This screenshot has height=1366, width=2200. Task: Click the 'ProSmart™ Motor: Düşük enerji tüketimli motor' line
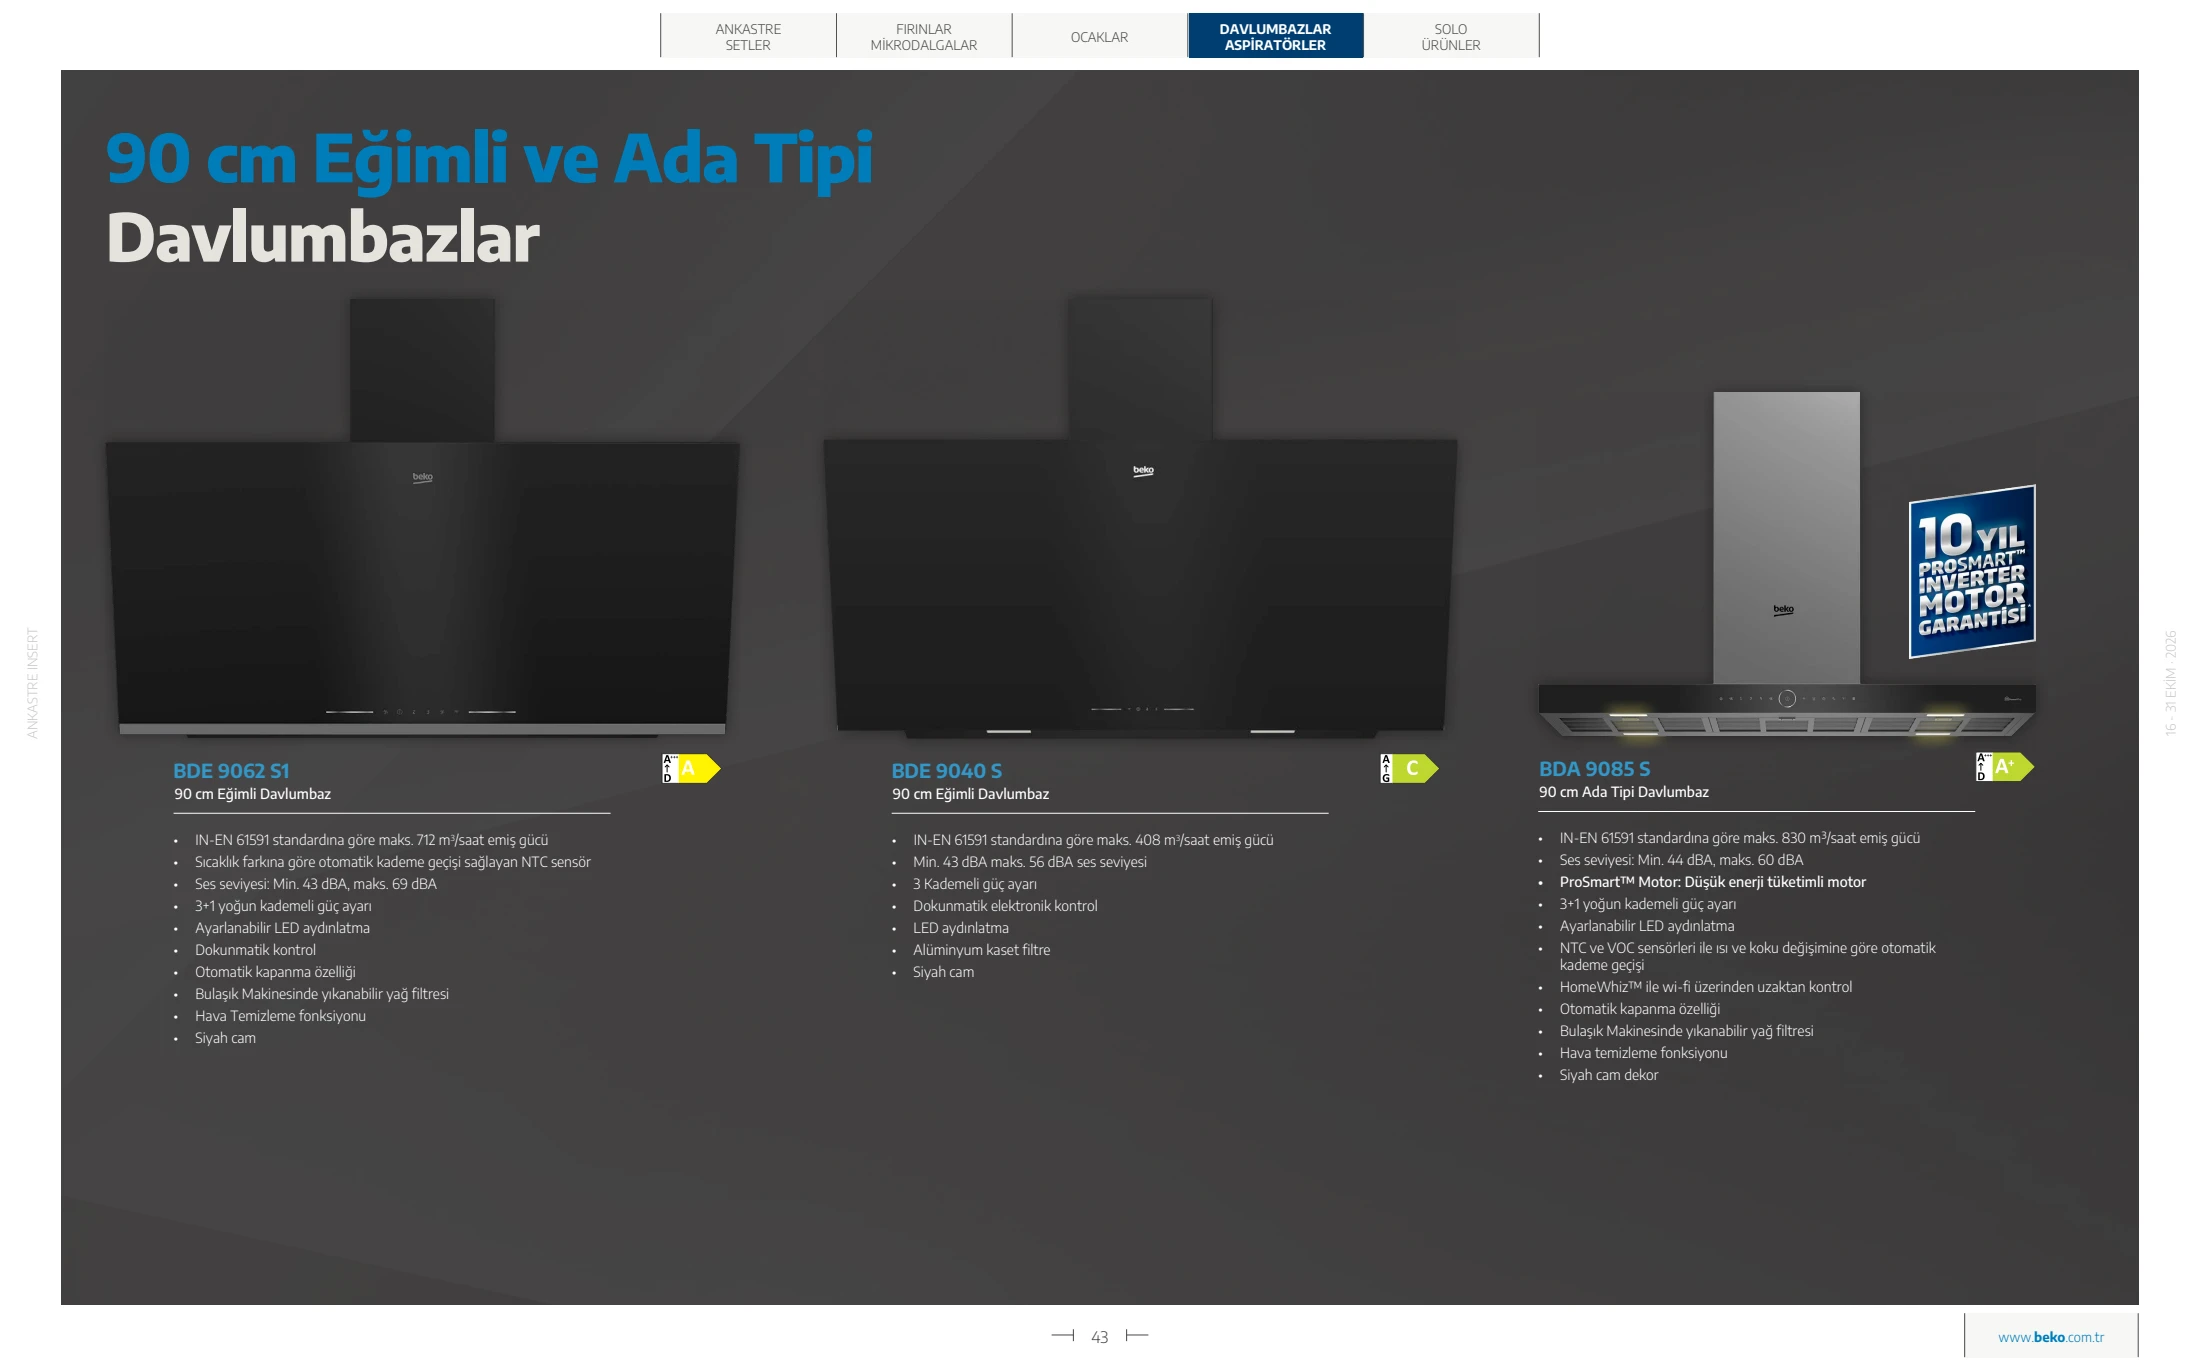tap(1712, 882)
